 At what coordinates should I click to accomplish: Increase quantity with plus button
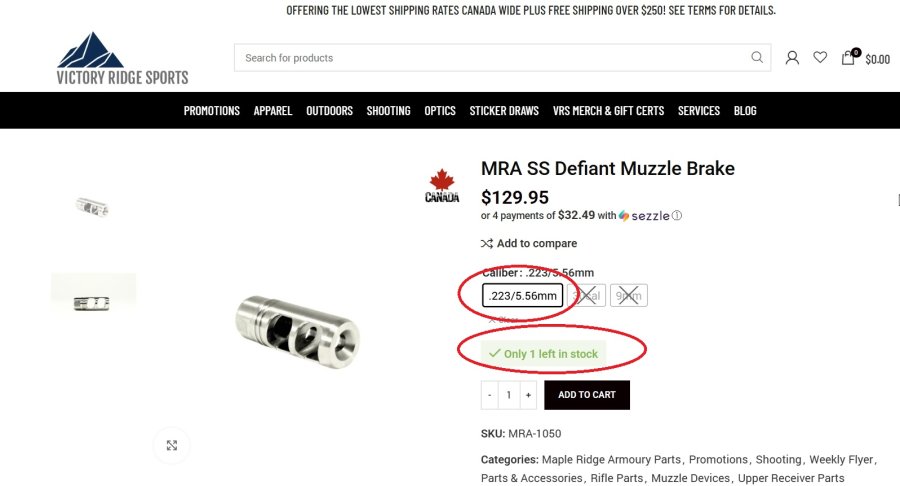[528, 395]
